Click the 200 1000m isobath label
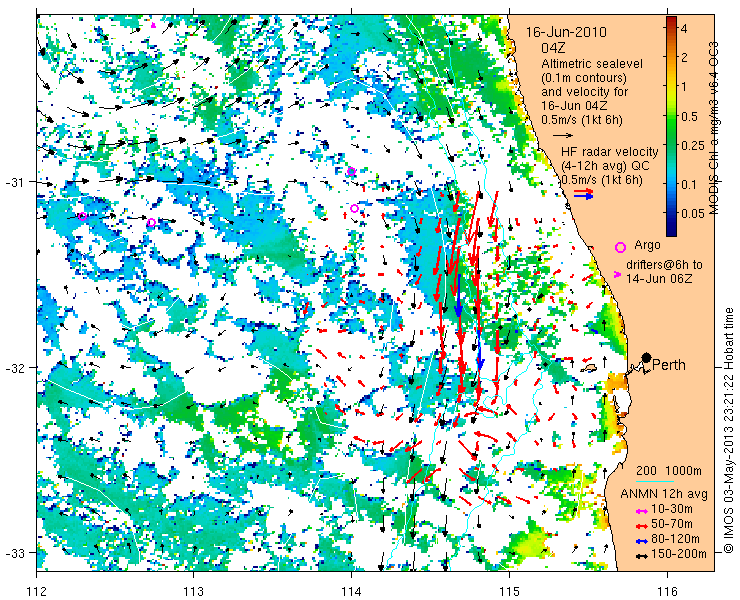 [x=669, y=471]
